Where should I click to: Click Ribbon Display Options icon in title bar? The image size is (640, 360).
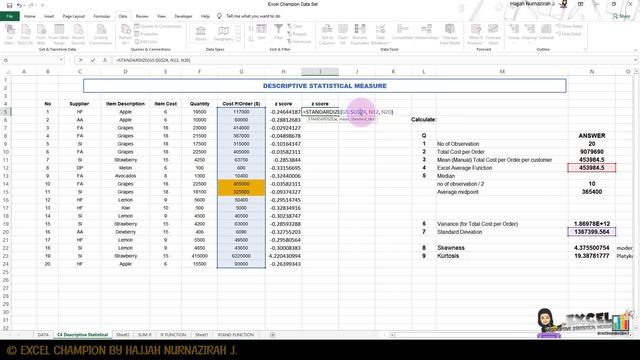(580, 4)
